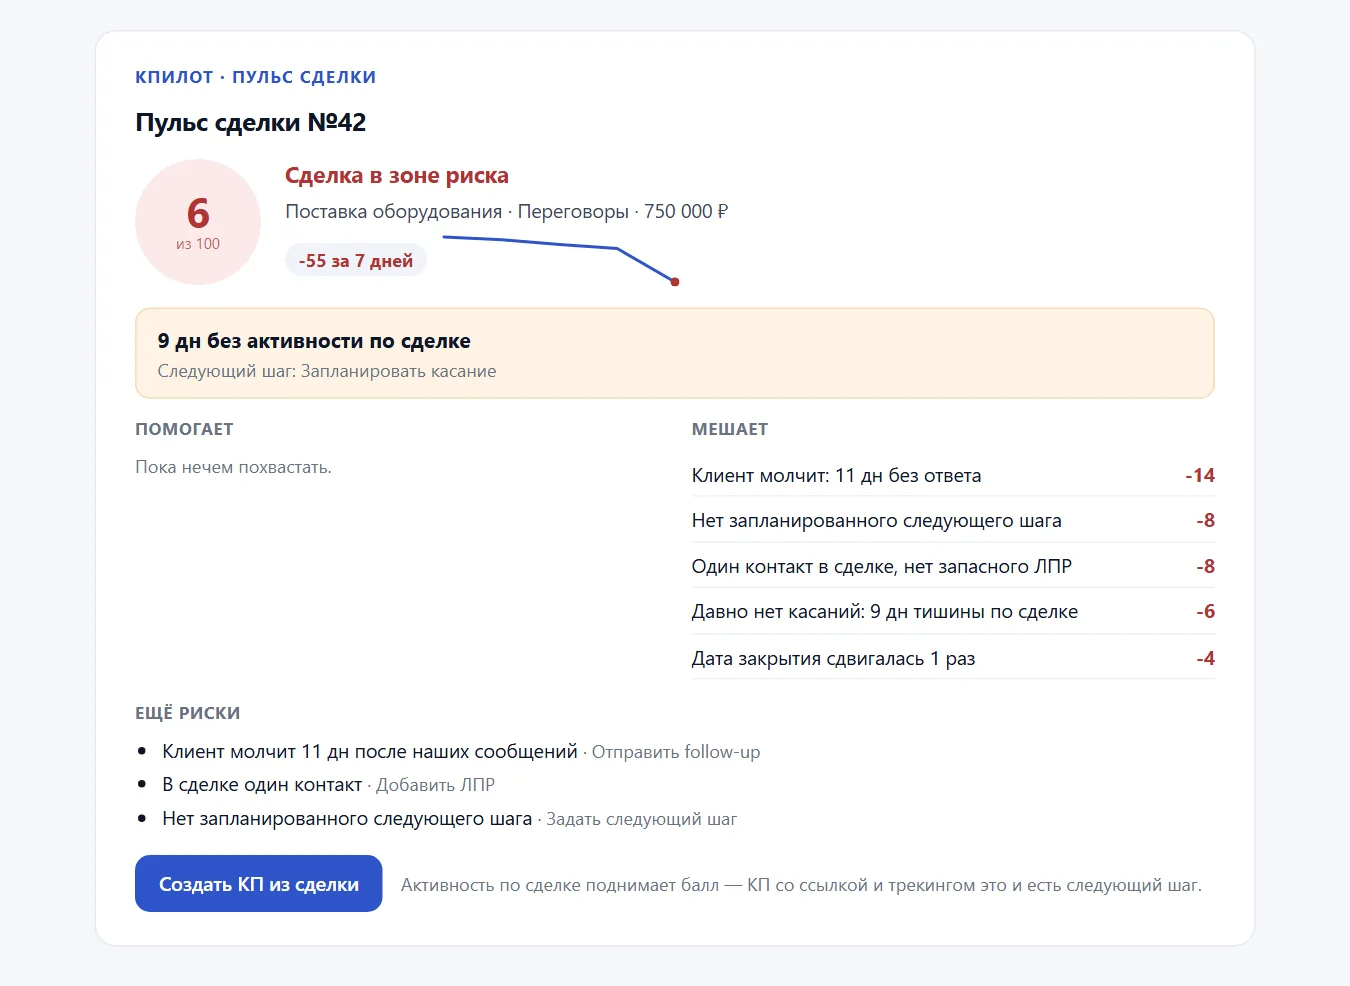Click the "Создать КП из сделки" button

(x=258, y=884)
